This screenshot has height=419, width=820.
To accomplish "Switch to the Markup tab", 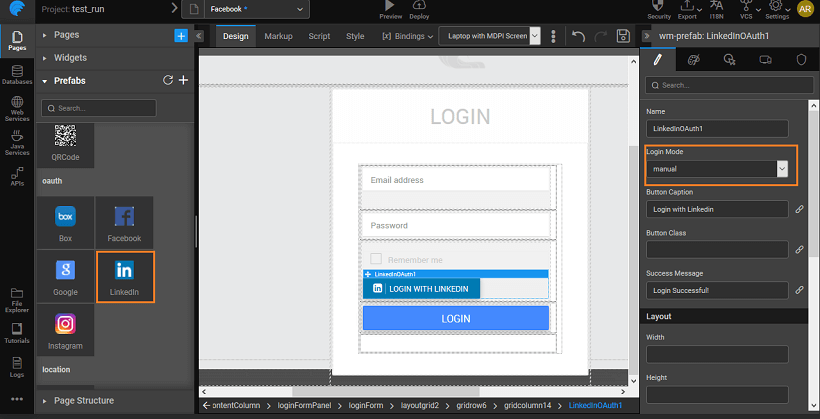I will pyautogui.click(x=278, y=36).
